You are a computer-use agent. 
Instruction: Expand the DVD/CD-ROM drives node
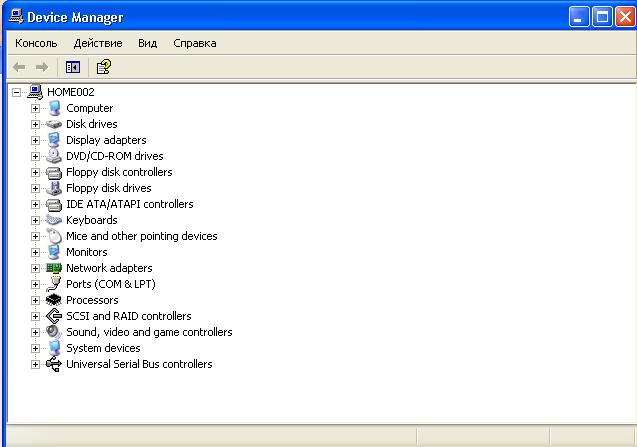click(35, 156)
